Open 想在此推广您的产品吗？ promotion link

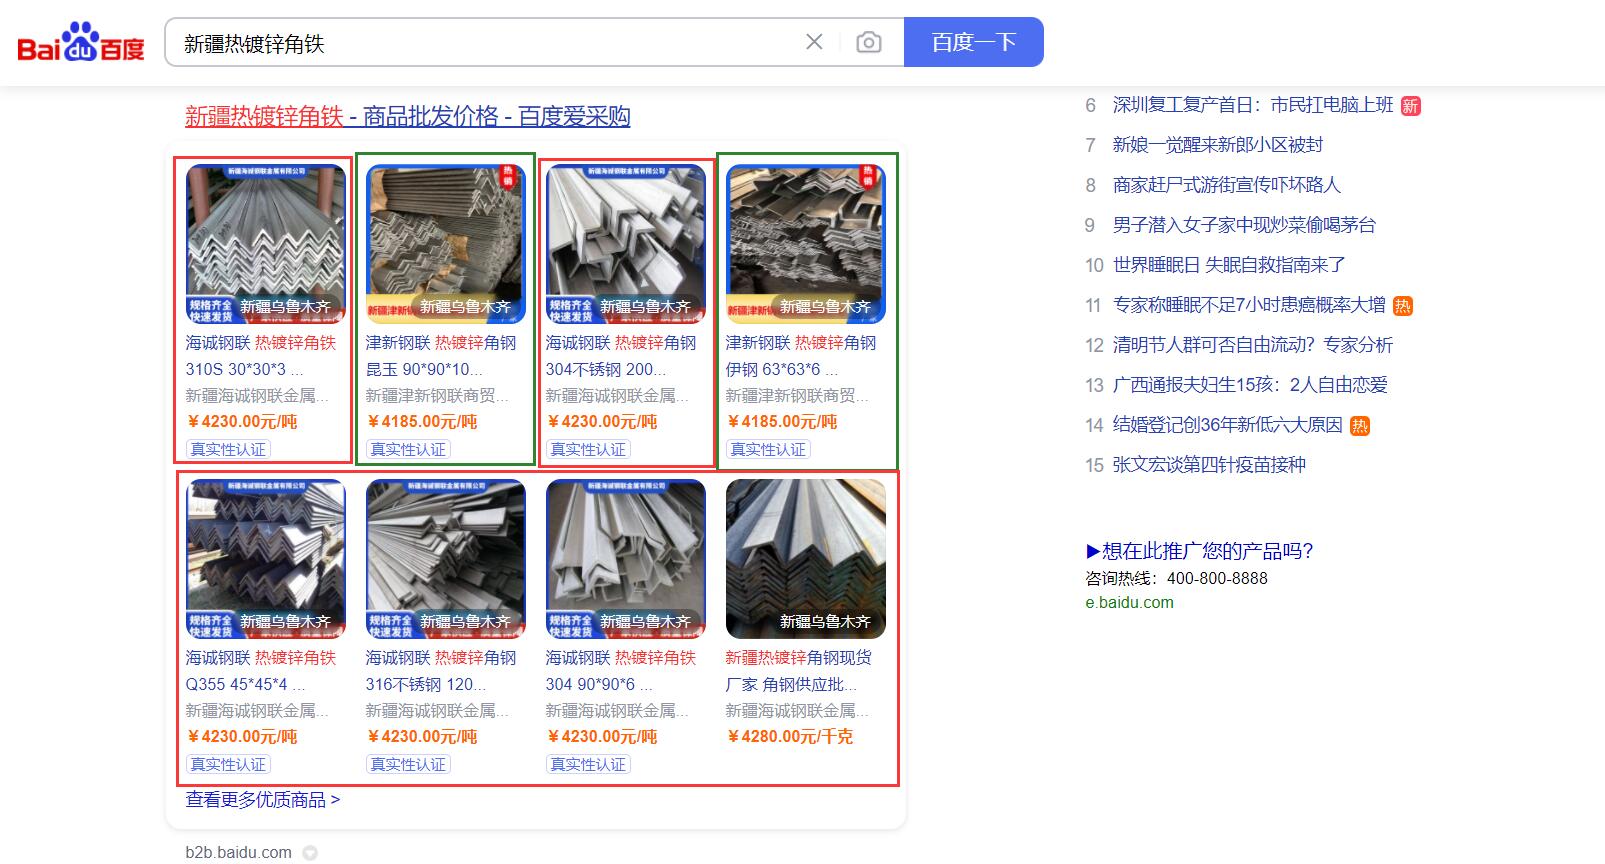click(1199, 551)
